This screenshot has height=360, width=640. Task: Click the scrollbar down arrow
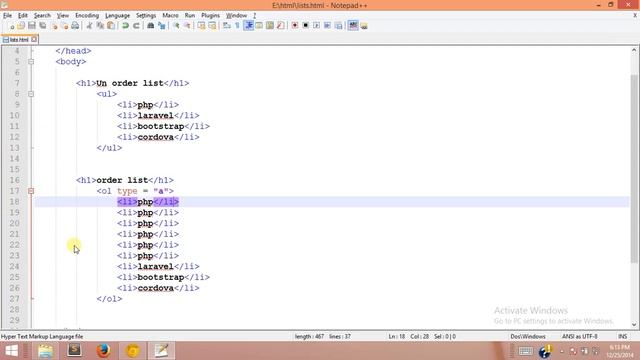click(x=634, y=325)
